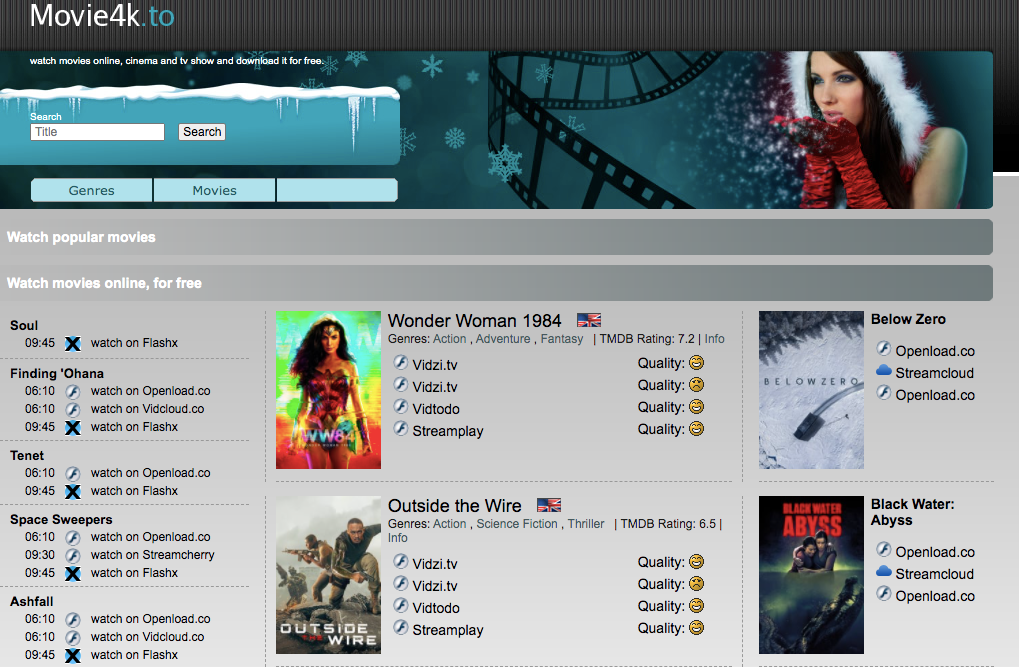Click the Below Zero title

tap(908, 319)
